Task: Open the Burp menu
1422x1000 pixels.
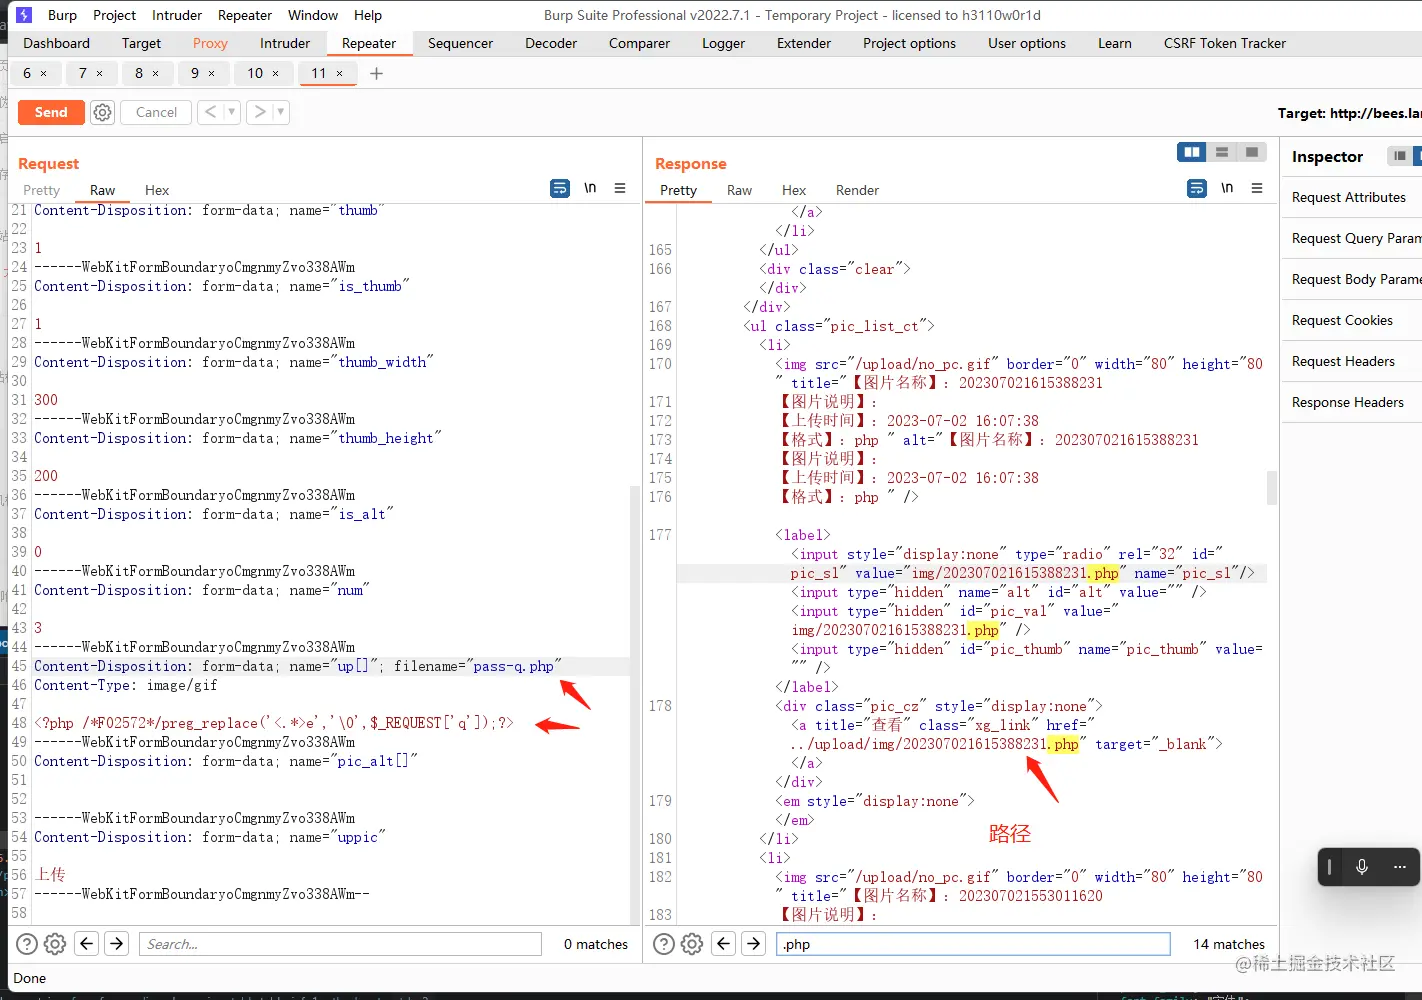Action: [62, 15]
